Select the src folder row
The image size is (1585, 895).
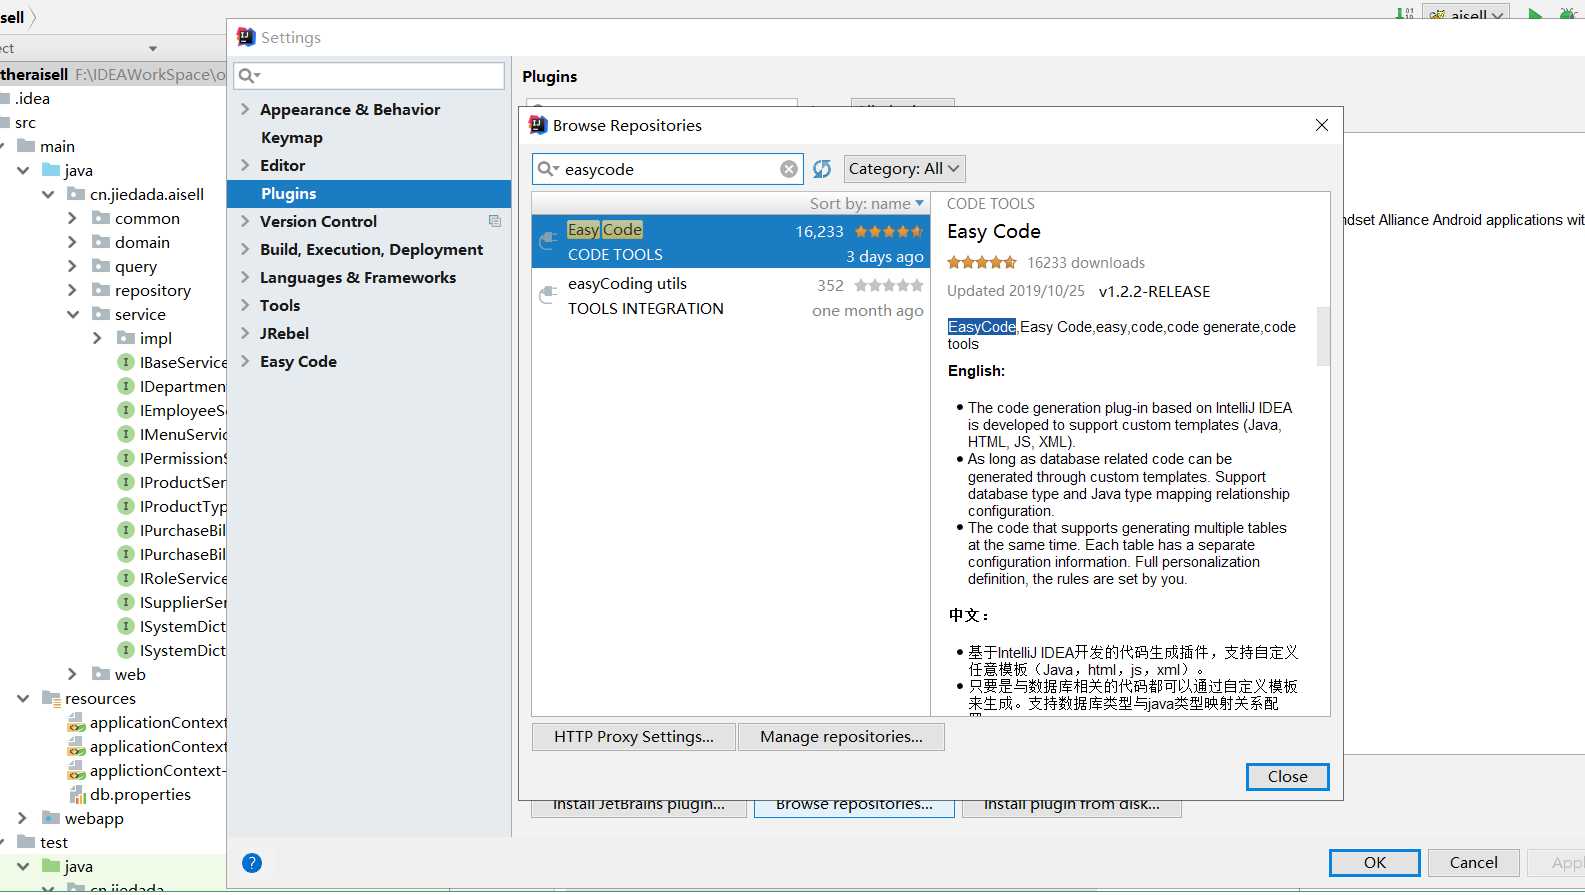(x=113, y=122)
